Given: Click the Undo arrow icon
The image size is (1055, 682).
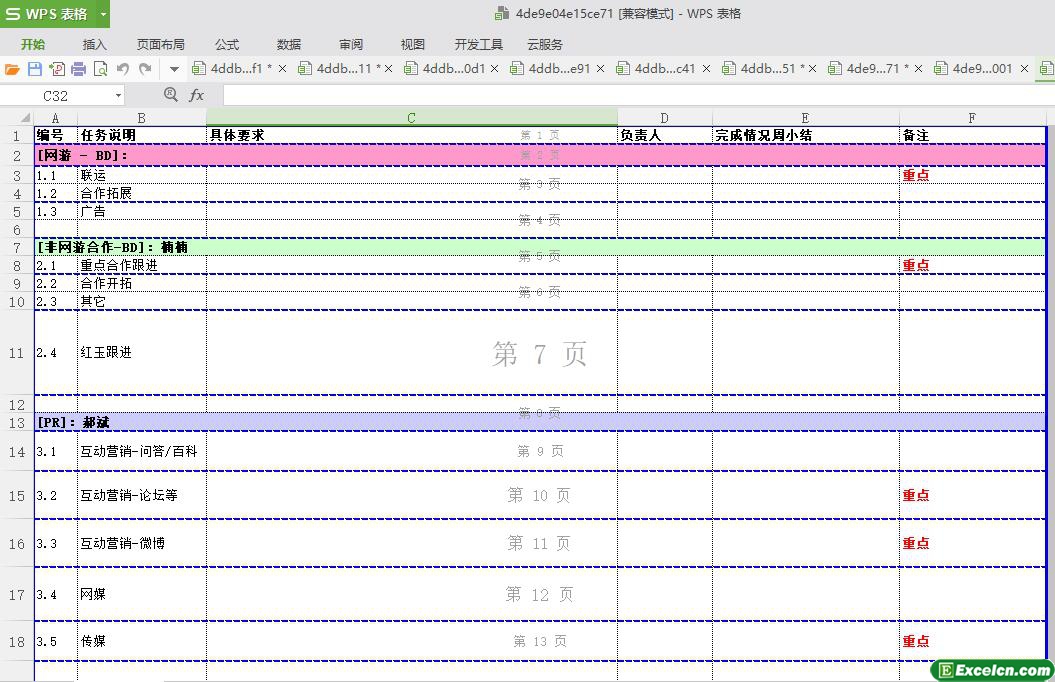Looking at the screenshot, I should point(123,69).
